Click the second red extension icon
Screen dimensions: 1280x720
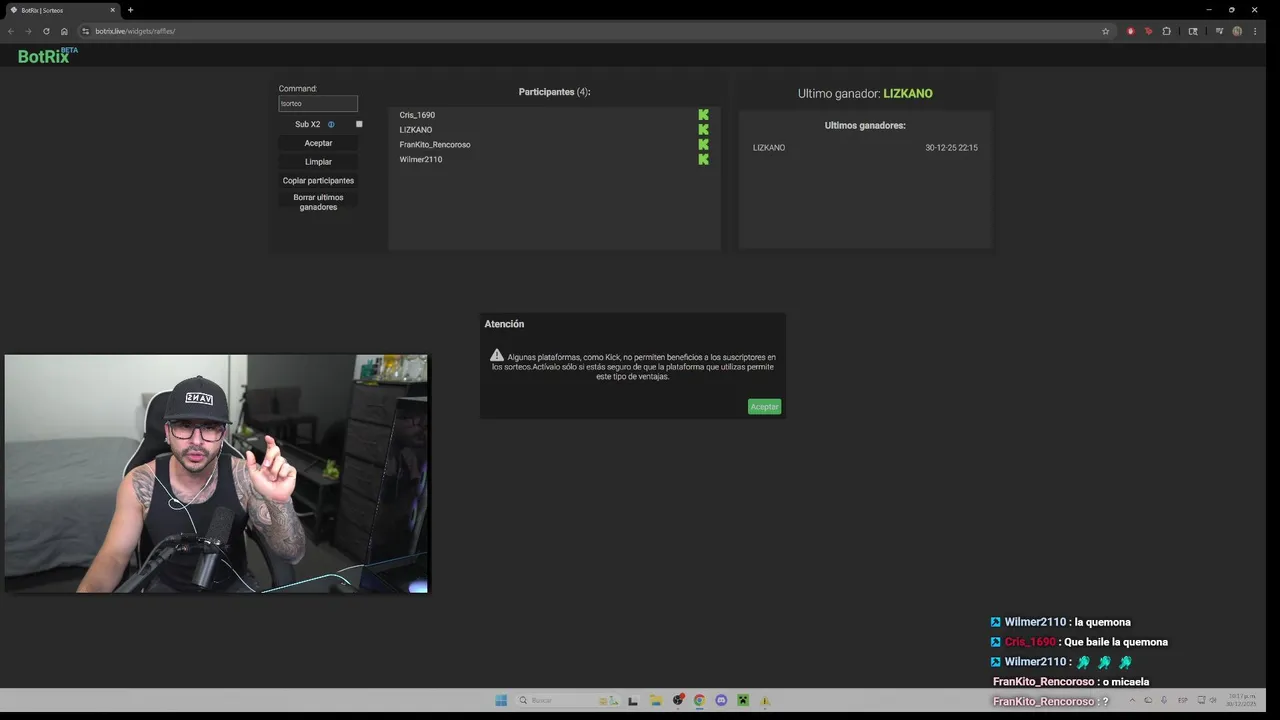pyautogui.click(x=1148, y=31)
